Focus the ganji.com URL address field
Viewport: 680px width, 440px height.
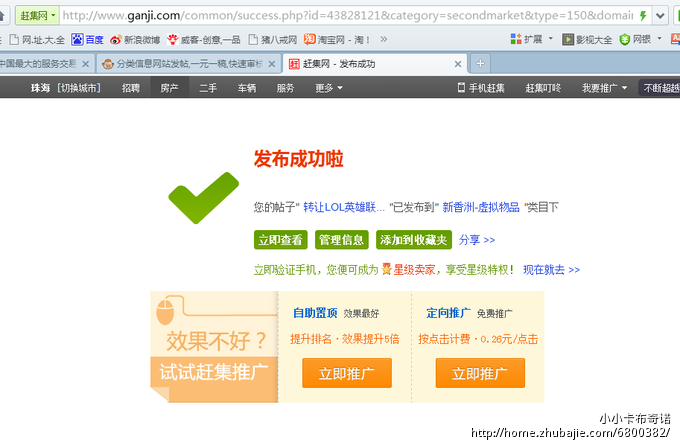coord(348,16)
